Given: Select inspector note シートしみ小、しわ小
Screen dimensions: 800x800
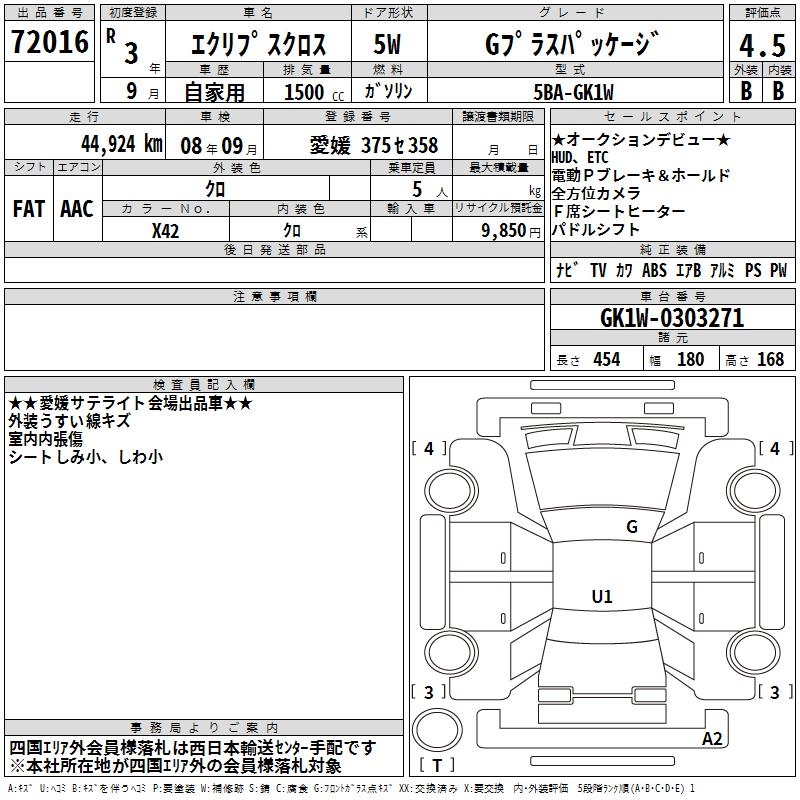Looking at the screenshot, I should [x=86, y=457].
